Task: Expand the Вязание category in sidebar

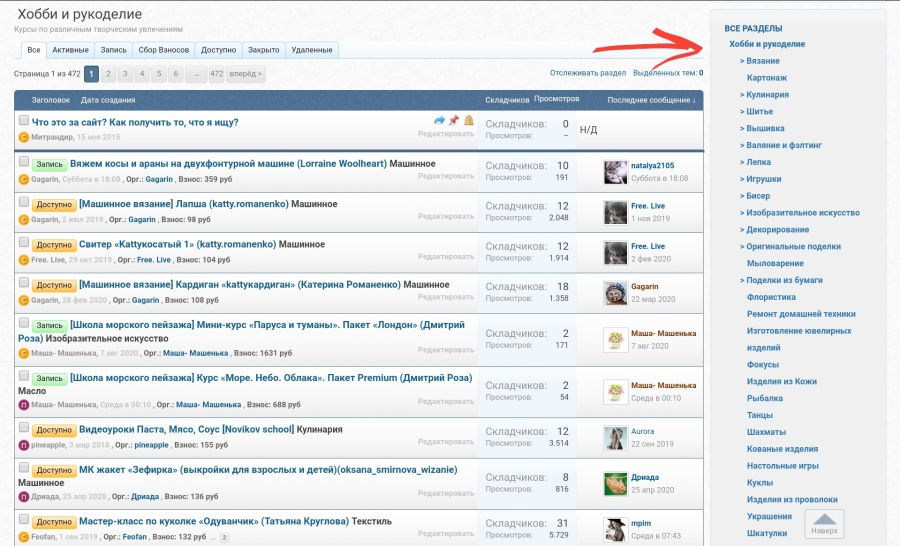Action: click(762, 61)
